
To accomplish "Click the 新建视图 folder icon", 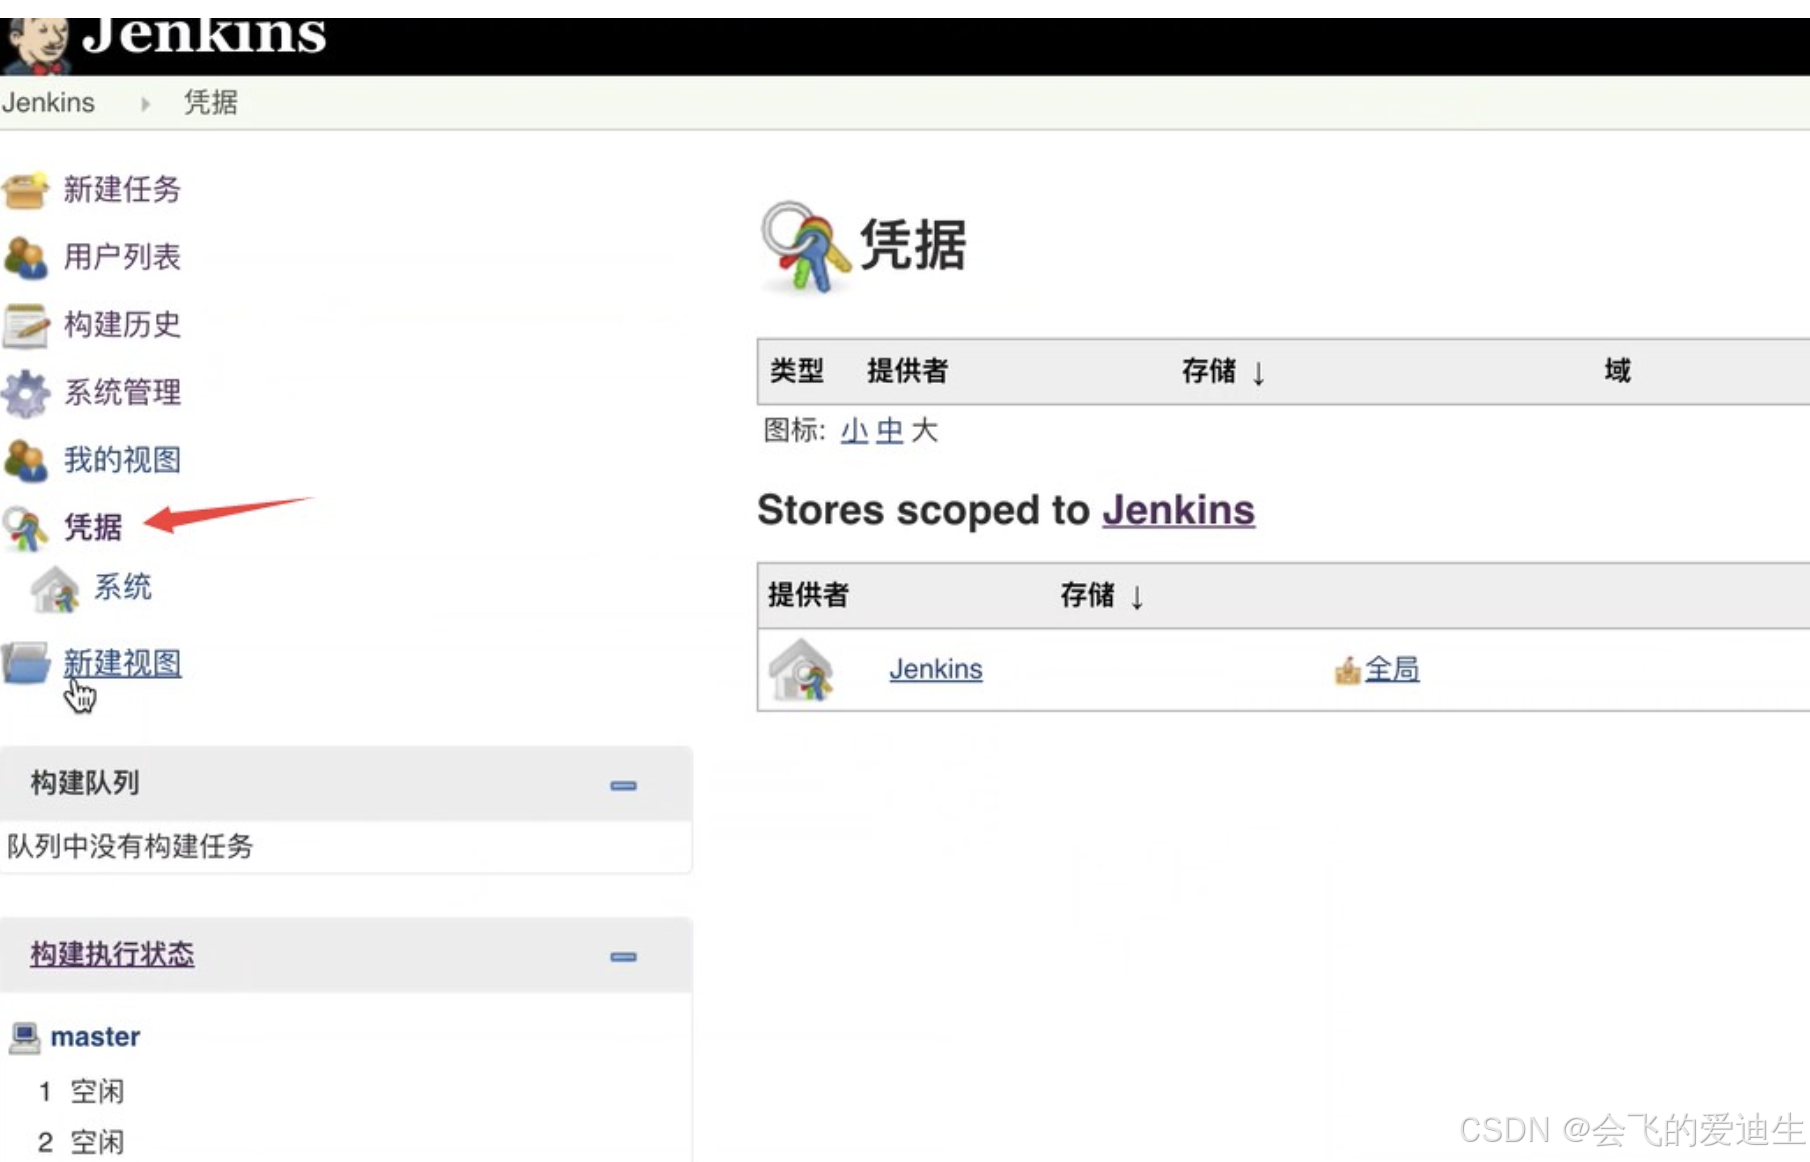I will point(26,663).
